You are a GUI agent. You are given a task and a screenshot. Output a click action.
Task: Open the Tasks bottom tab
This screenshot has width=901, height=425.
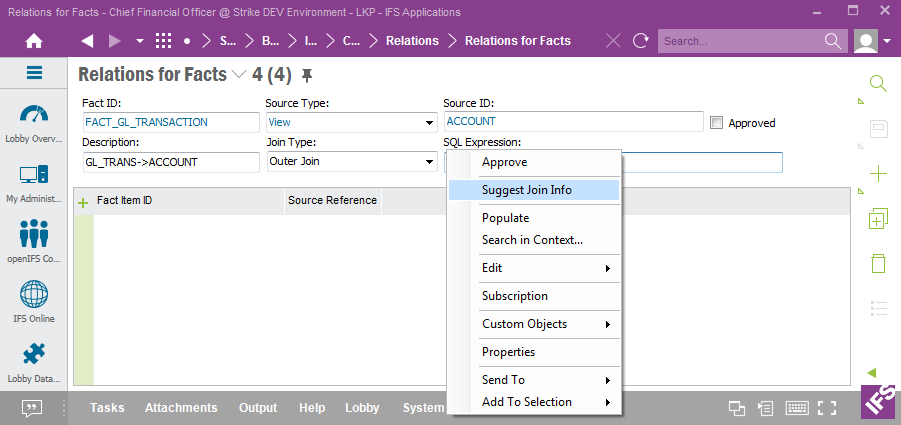(107, 408)
